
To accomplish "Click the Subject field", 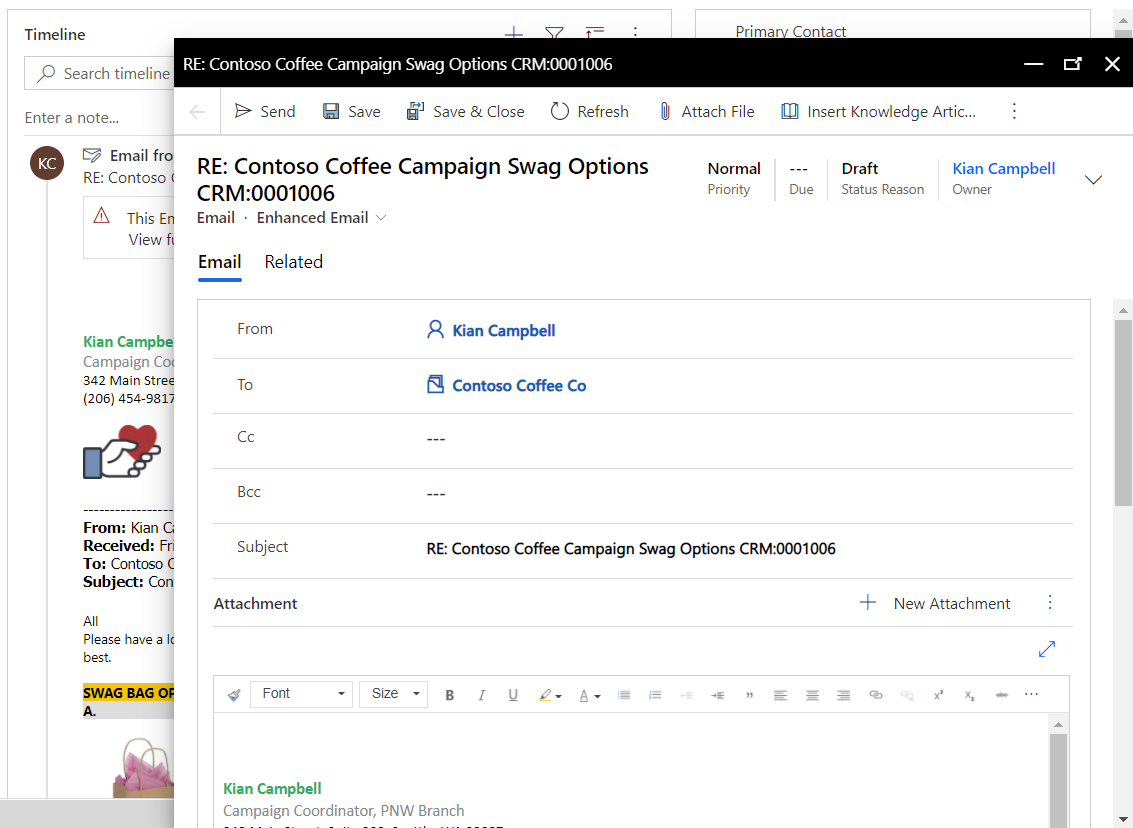I will click(x=630, y=549).
